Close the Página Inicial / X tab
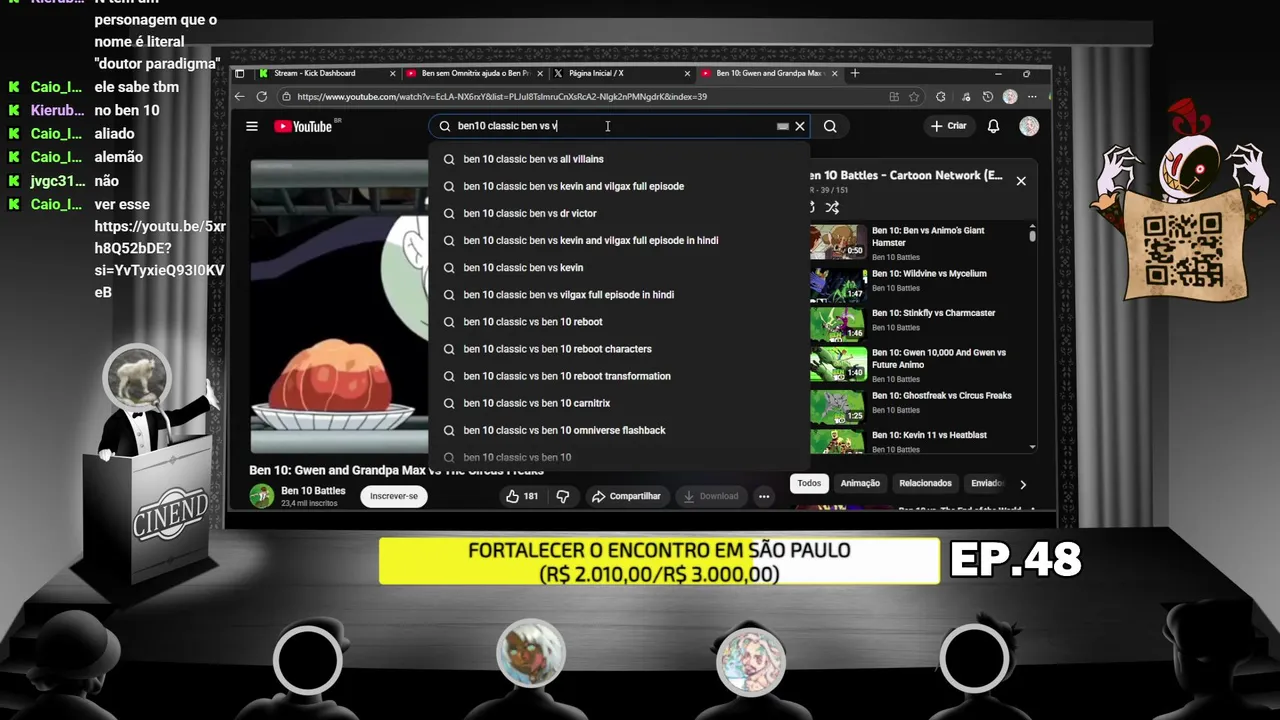This screenshot has width=1280, height=720. [x=687, y=73]
